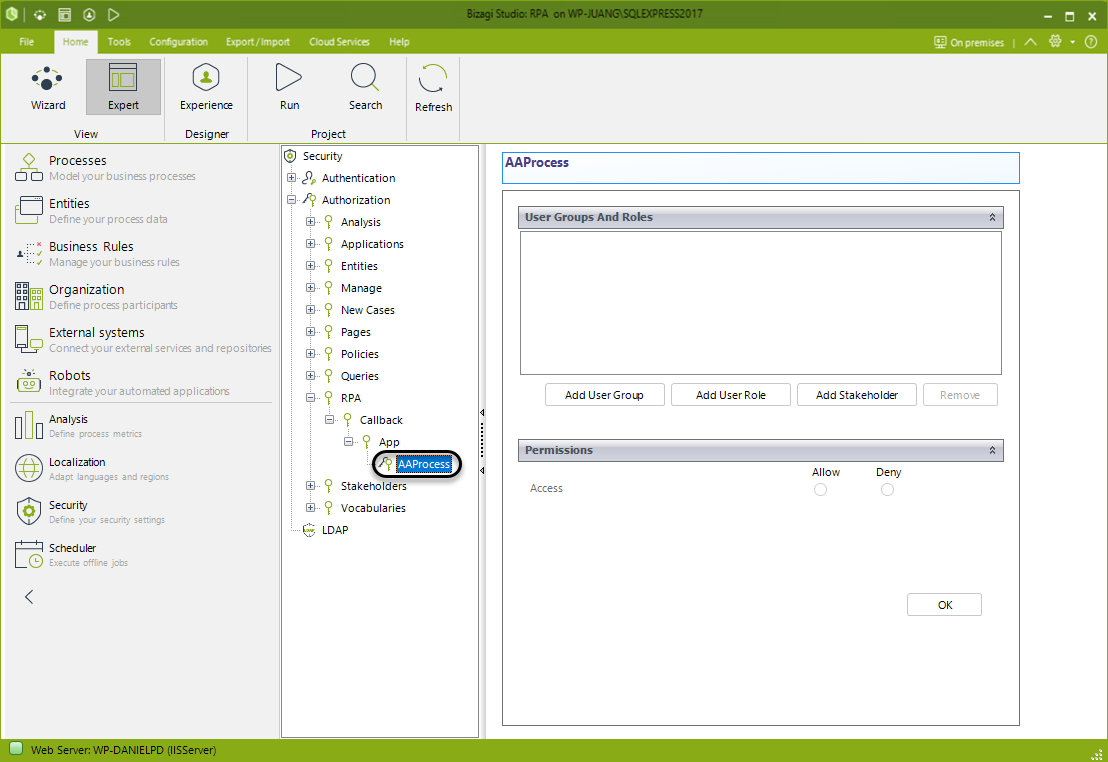
Task: Select the Allow access radio button
Action: tap(820, 489)
